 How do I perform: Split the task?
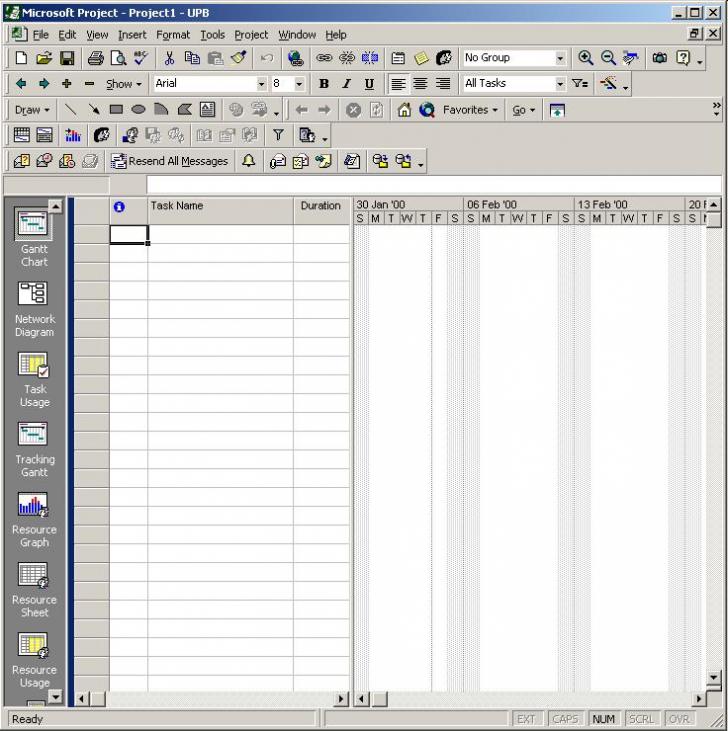[x=370, y=58]
